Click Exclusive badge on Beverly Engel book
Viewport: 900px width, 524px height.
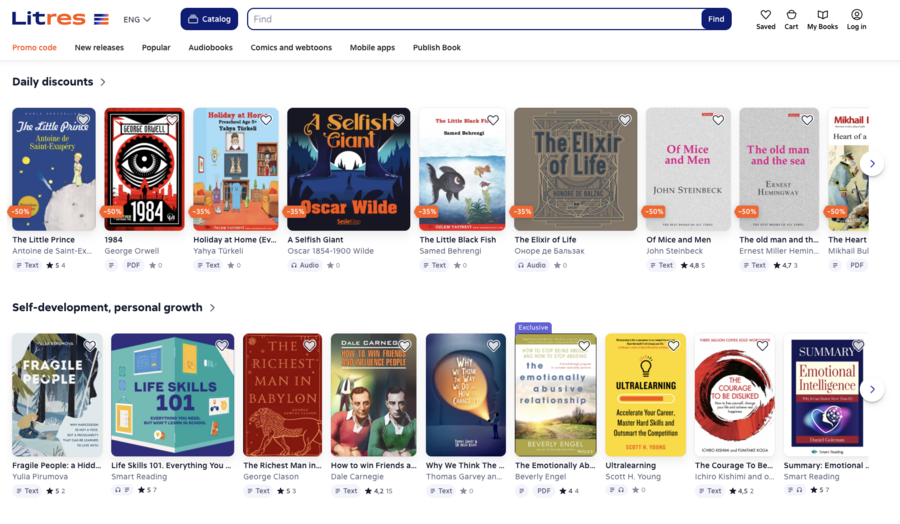[533, 328]
